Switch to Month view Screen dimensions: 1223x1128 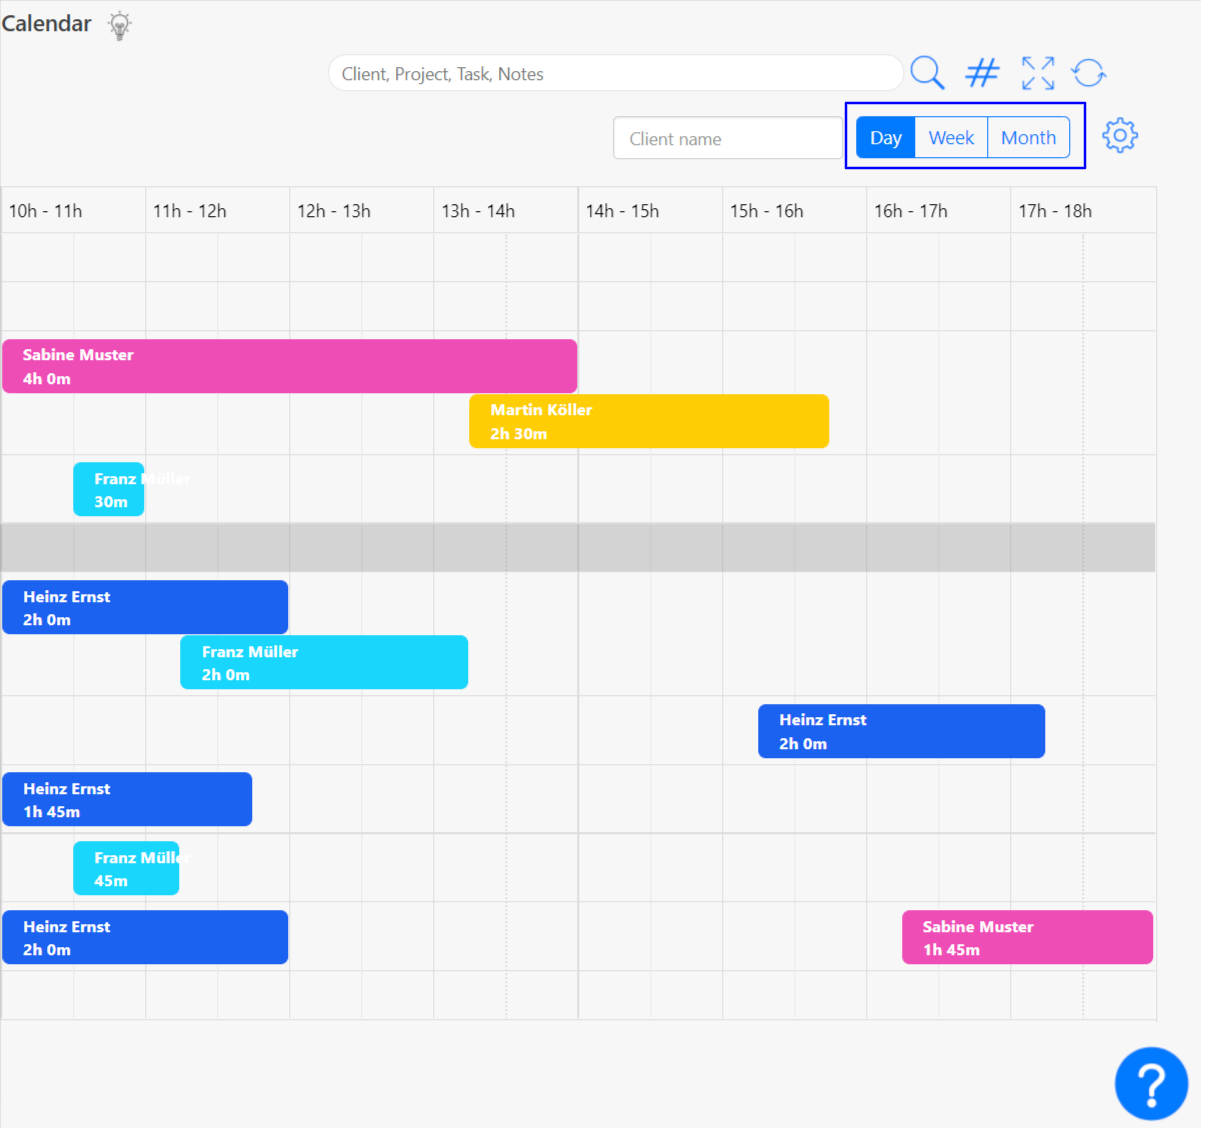tap(1028, 137)
